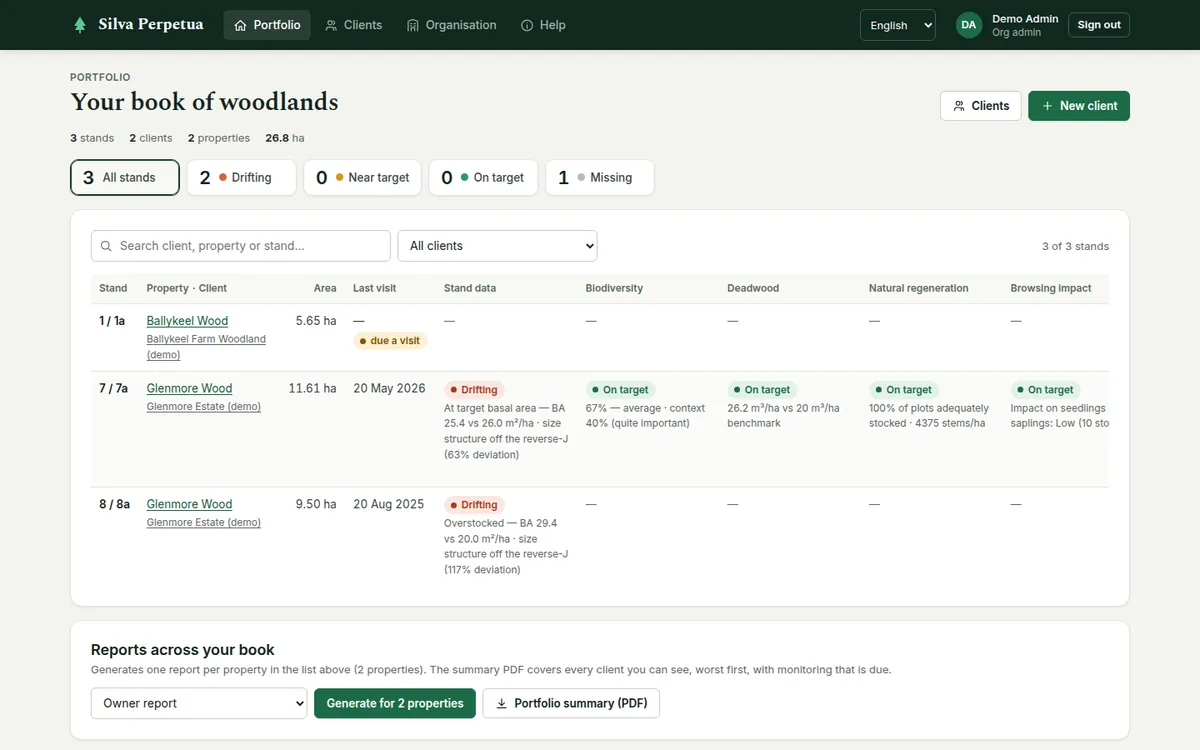This screenshot has height=750, width=1200.
Task: Click the date '20 Aug 2025'
Action: (389, 504)
